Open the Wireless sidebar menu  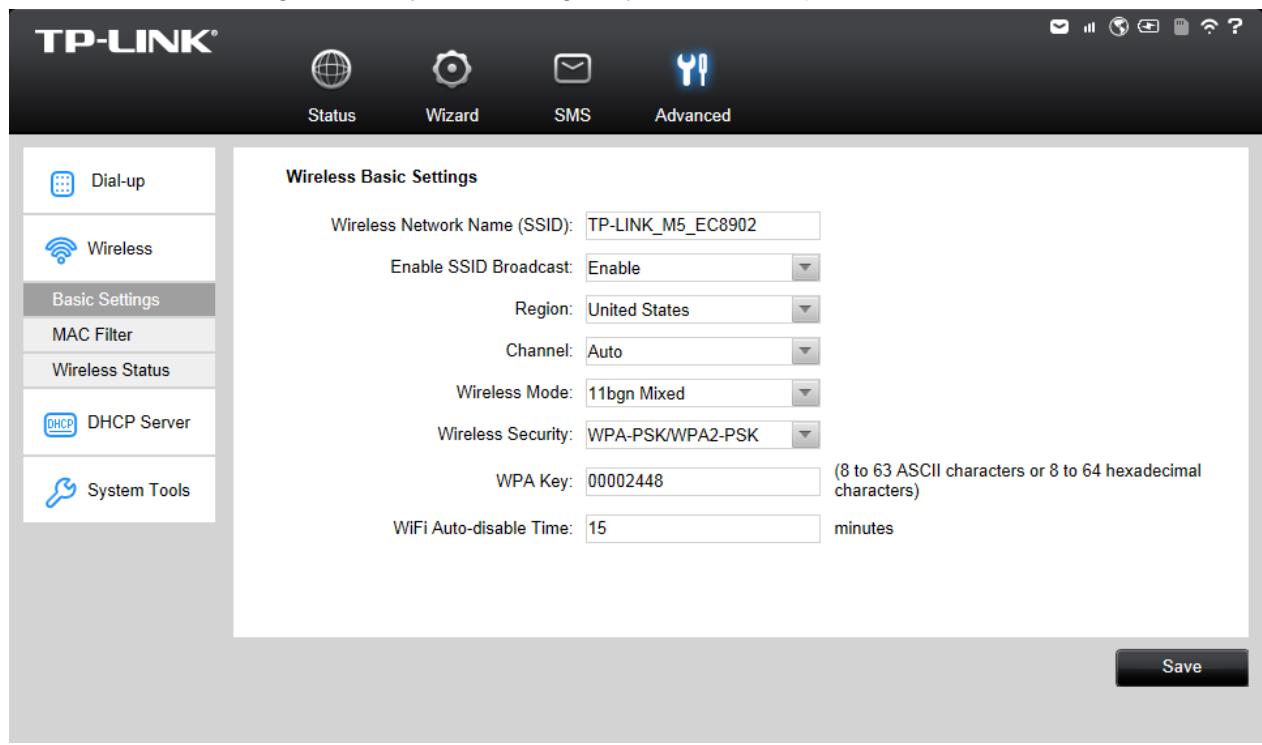119,248
